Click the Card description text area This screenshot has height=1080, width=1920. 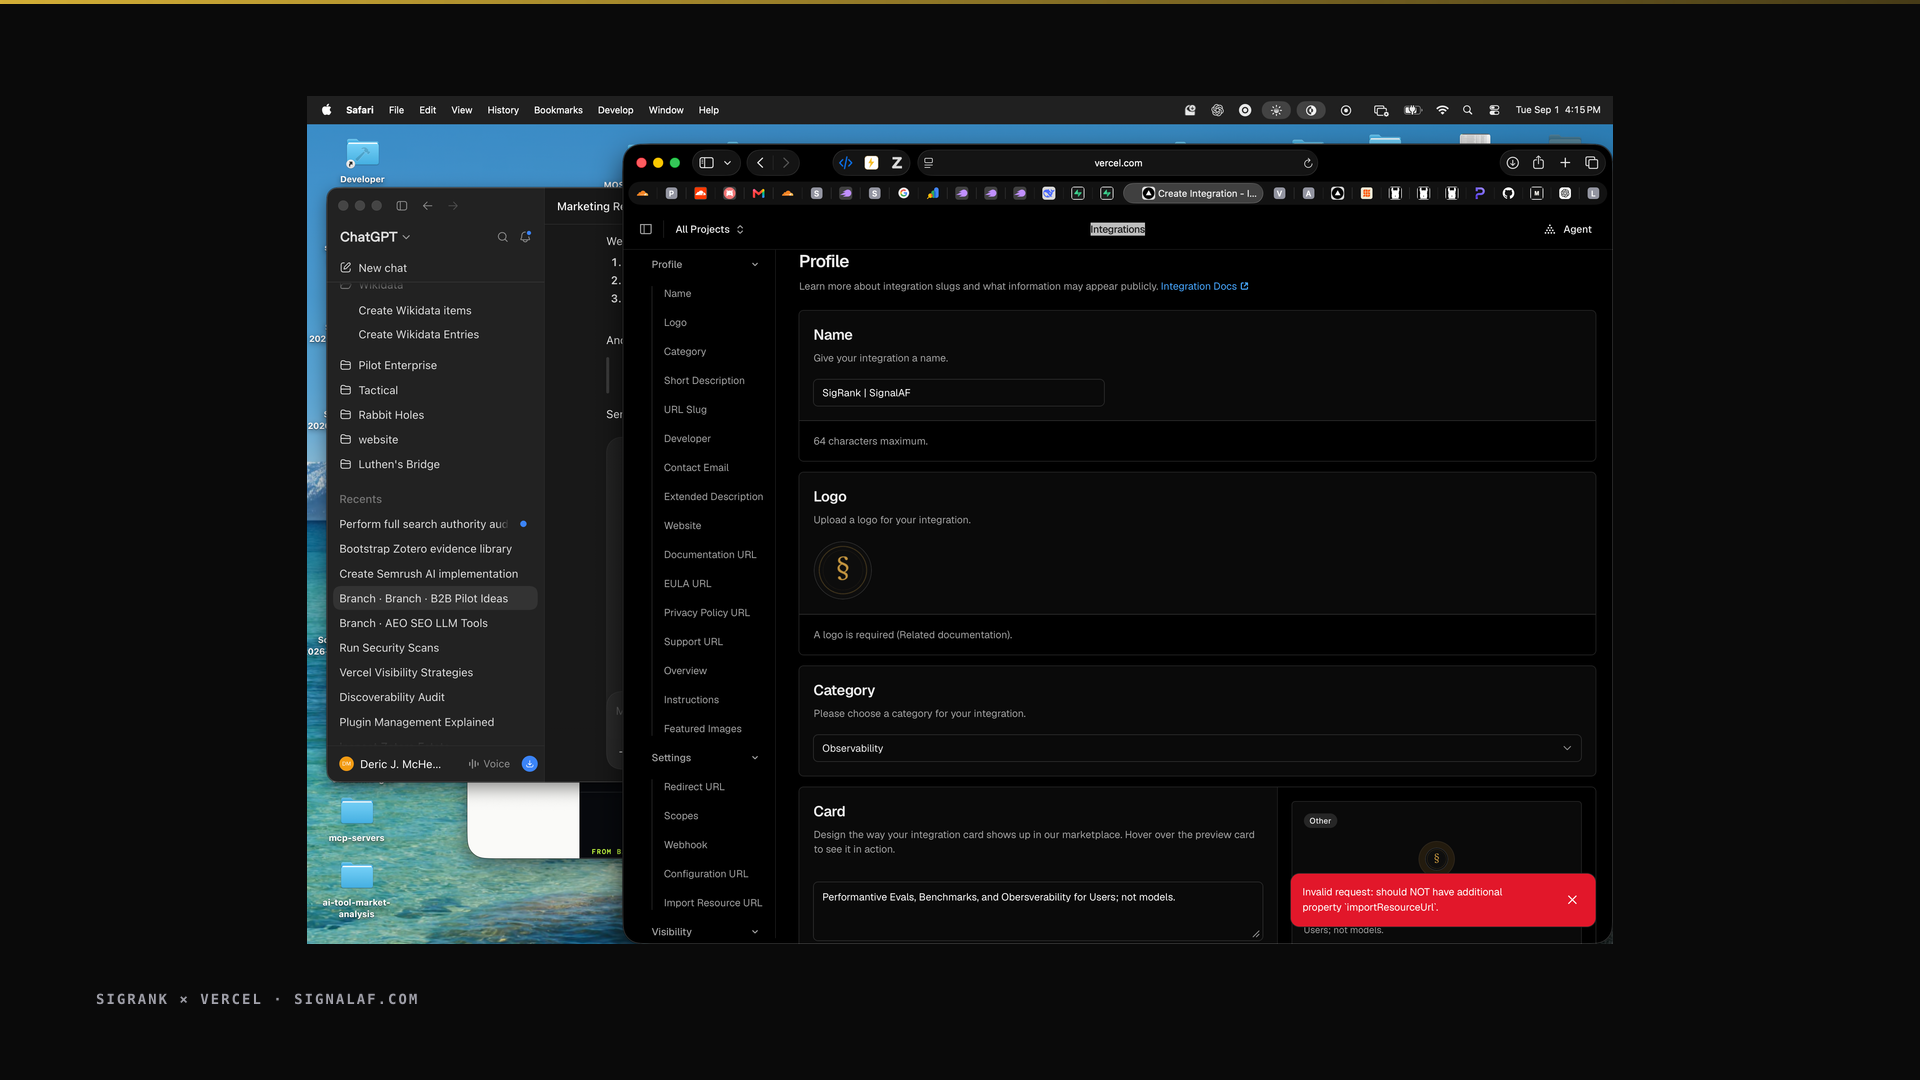click(1037, 911)
